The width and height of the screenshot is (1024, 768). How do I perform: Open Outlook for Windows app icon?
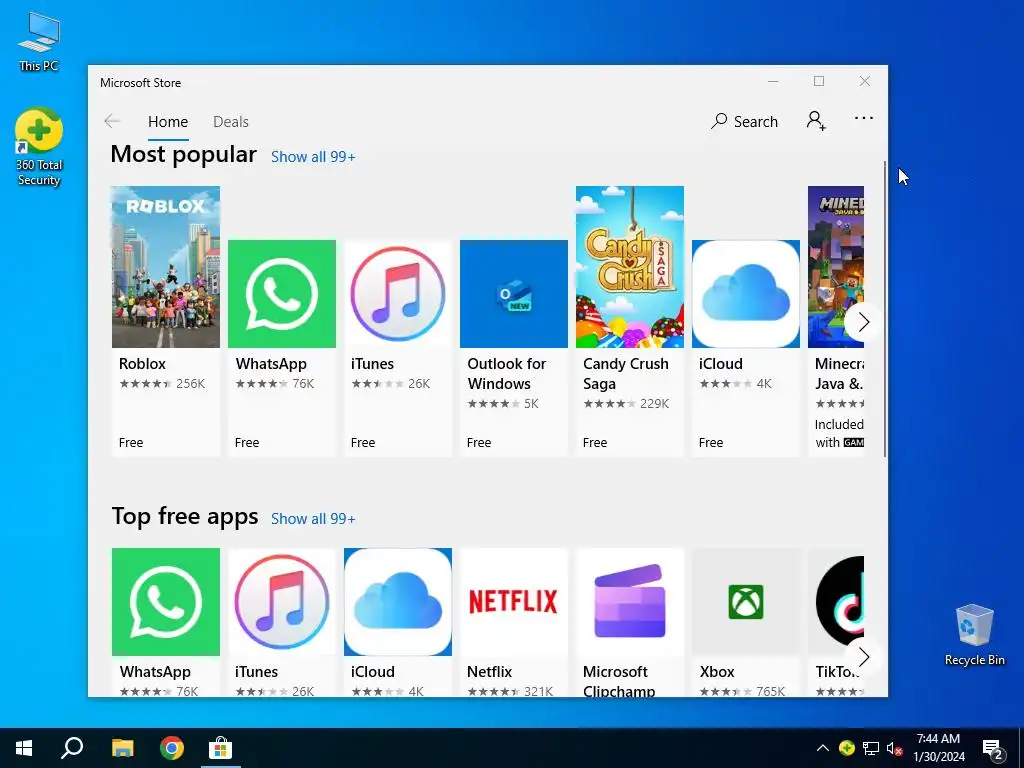[514, 294]
